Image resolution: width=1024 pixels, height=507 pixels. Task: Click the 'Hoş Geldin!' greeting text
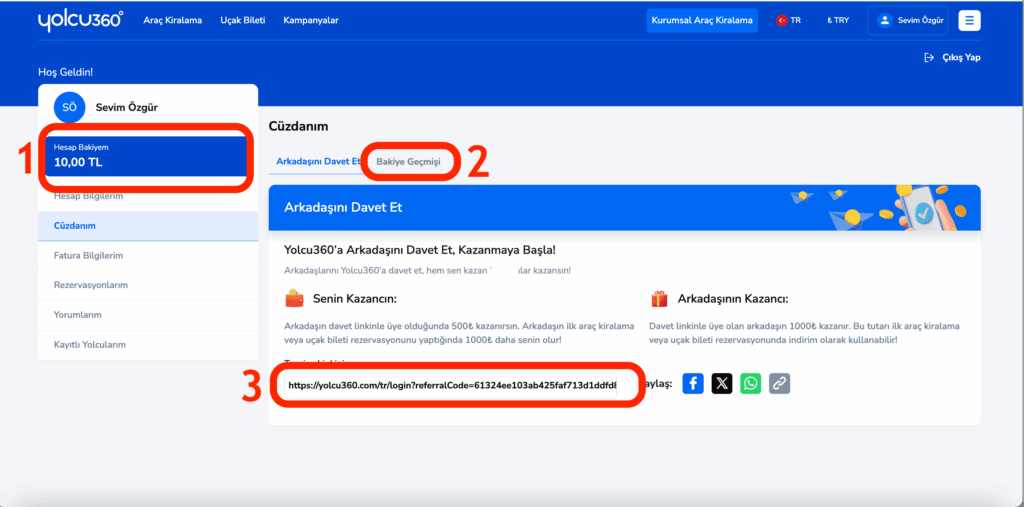[65, 72]
